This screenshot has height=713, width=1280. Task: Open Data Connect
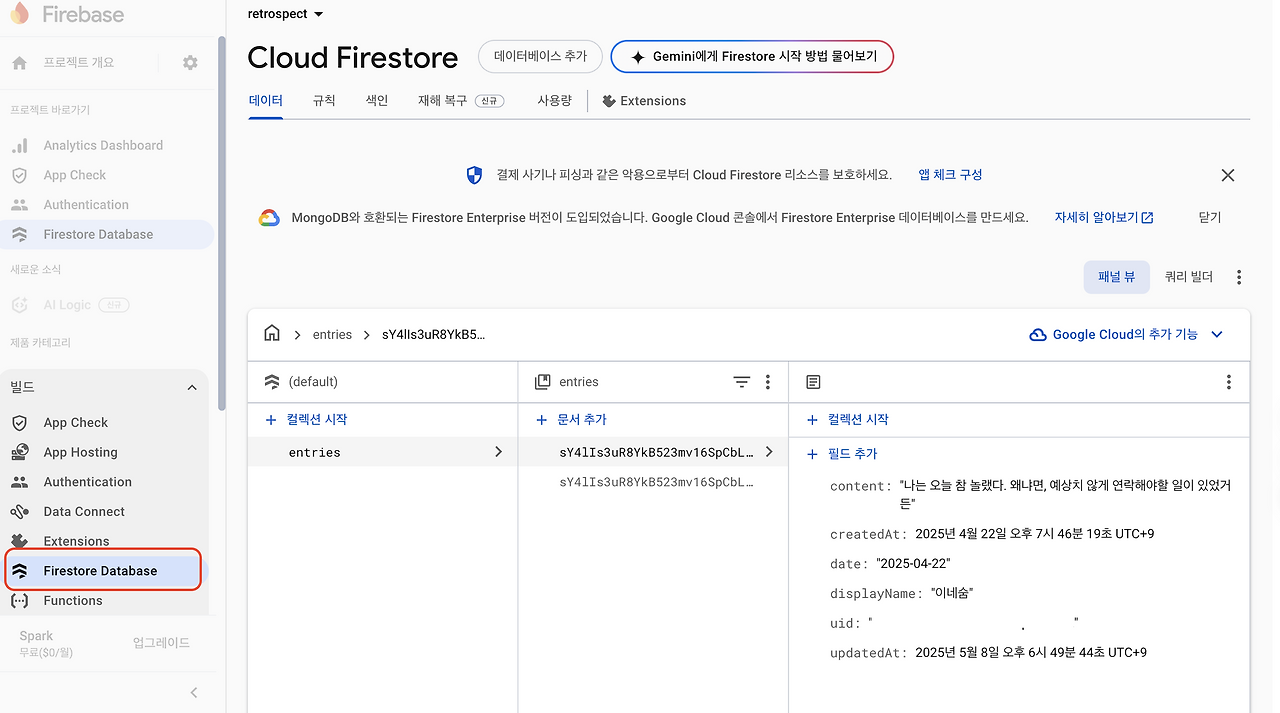(x=84, y=512)
